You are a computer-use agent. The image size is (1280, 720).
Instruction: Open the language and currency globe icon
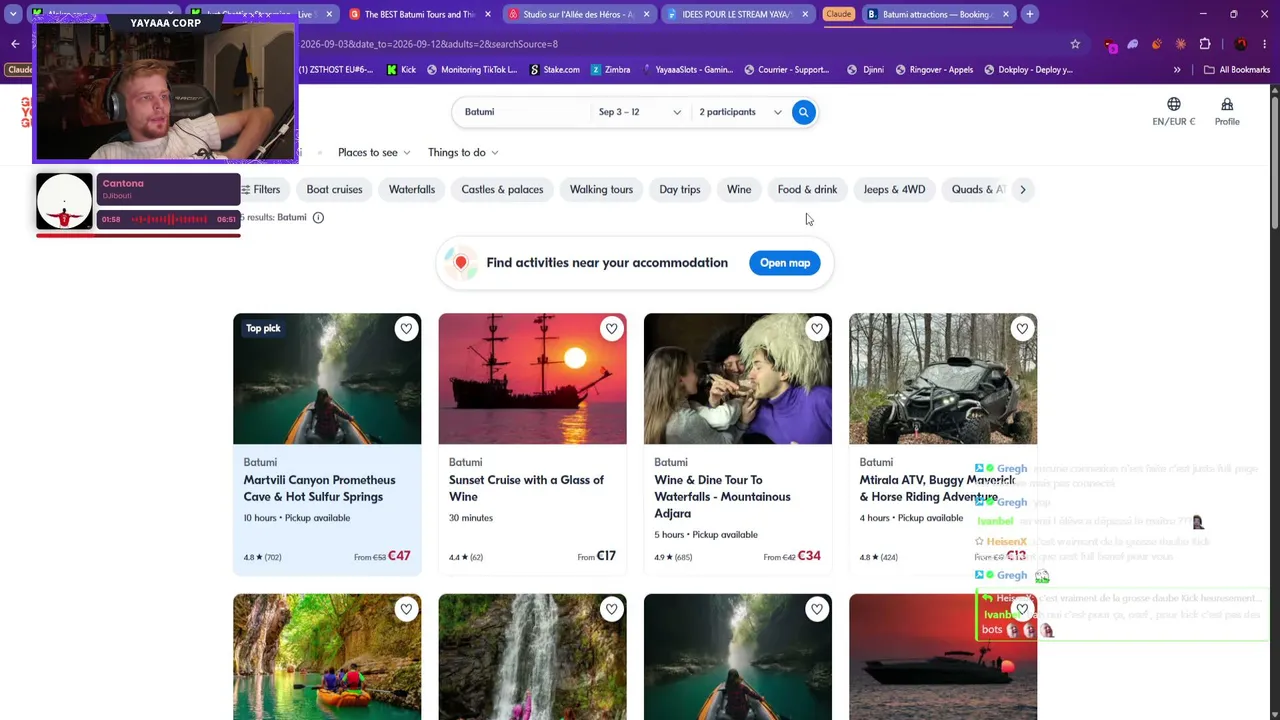click(x=1174, y=104)
